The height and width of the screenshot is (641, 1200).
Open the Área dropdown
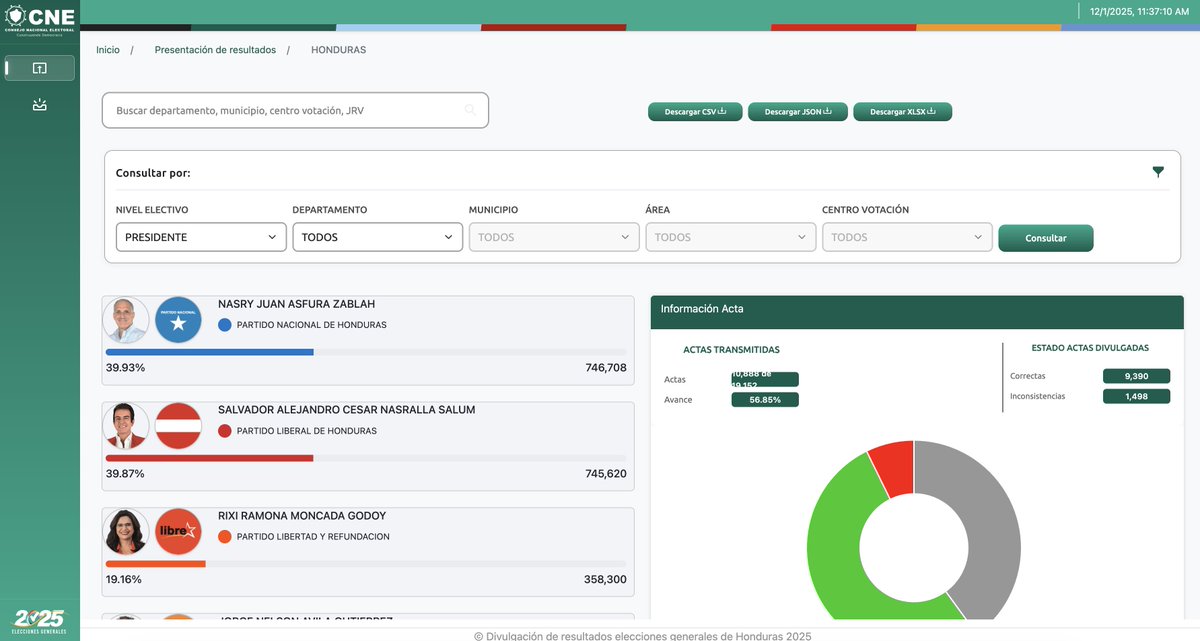pos(731,237)
